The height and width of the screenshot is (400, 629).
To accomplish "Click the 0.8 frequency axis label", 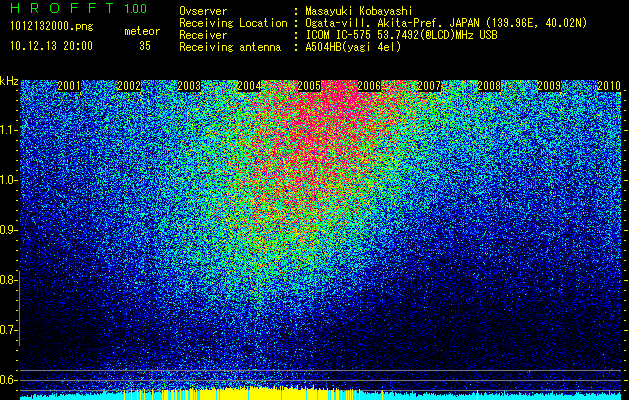I will (7, 280).
